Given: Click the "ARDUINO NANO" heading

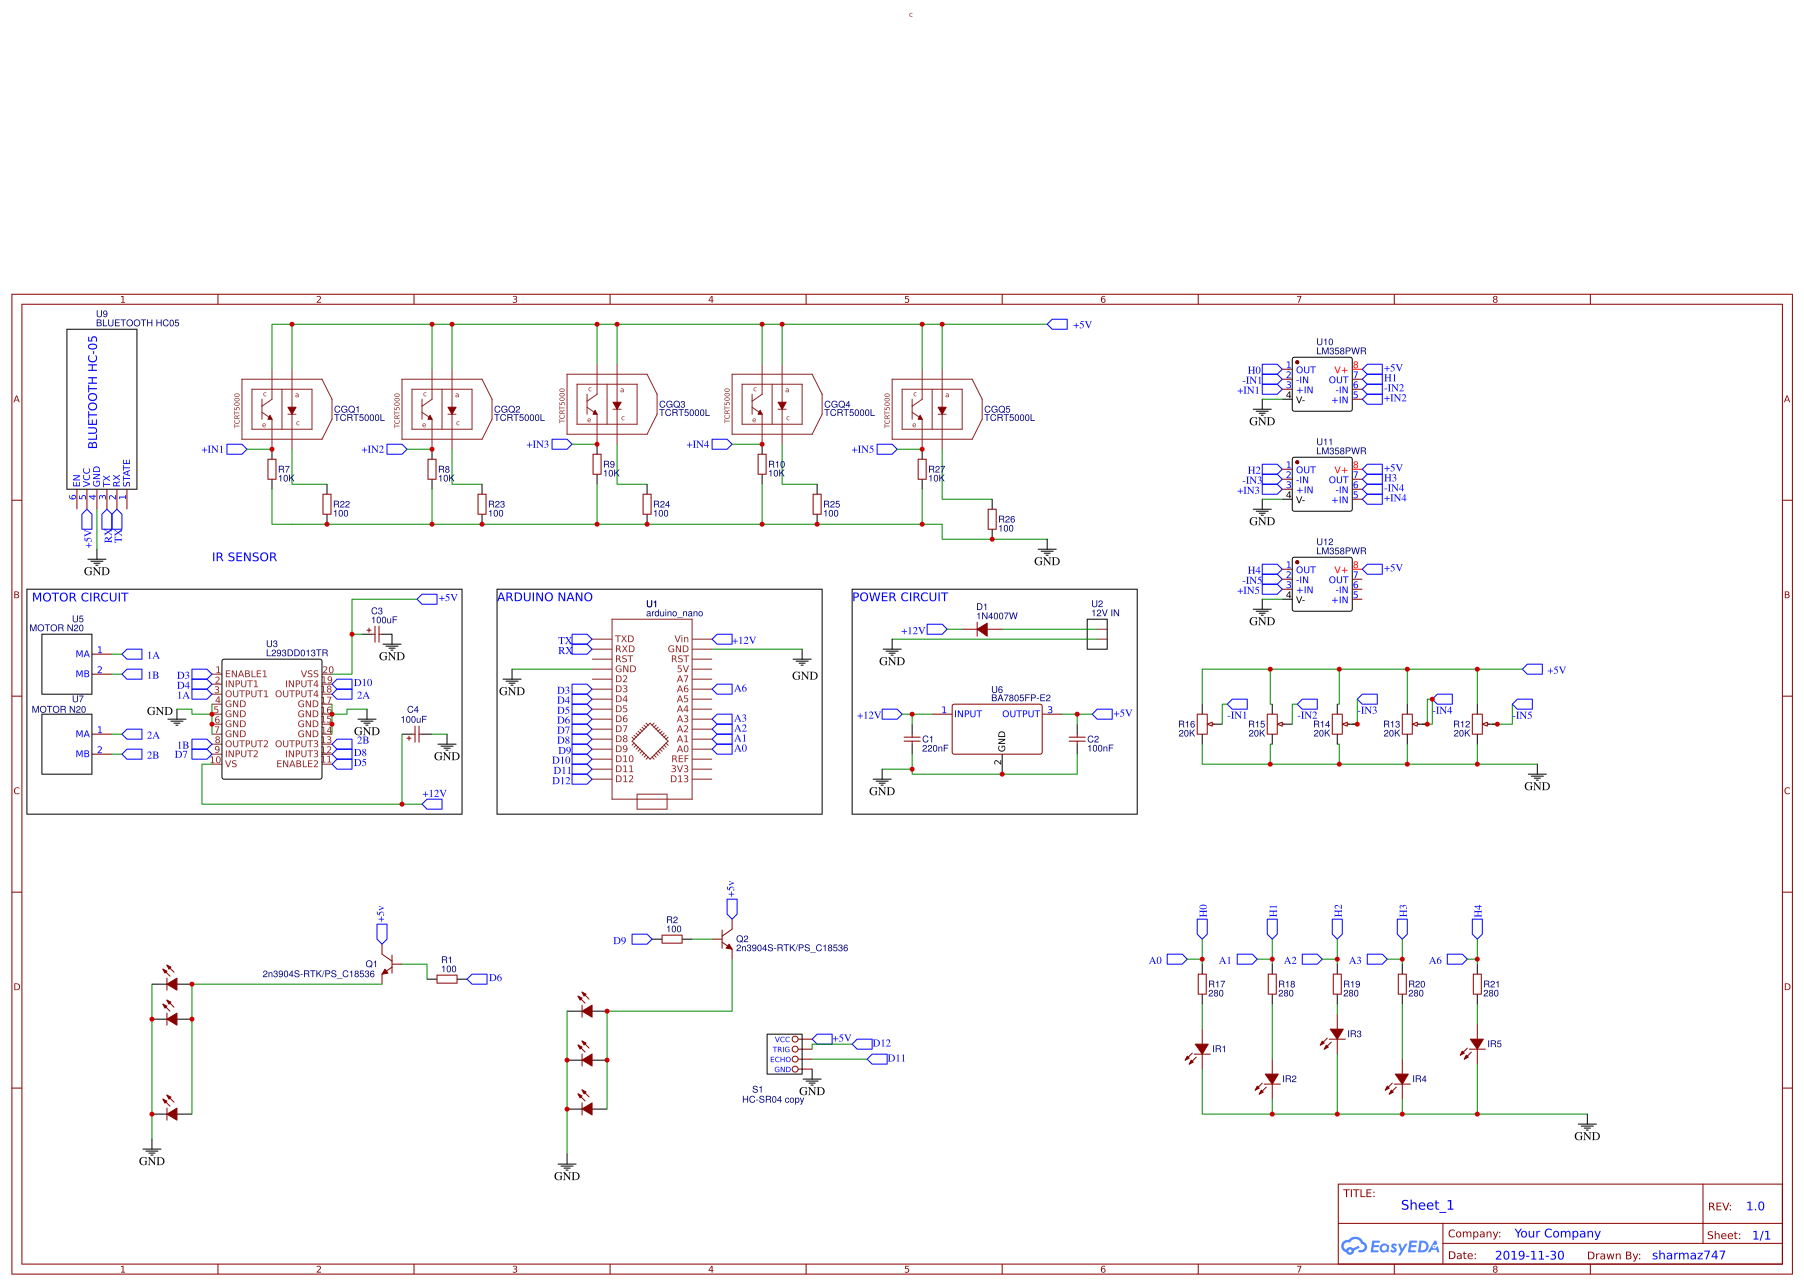Looking at the screenshot, I should 545,597.
